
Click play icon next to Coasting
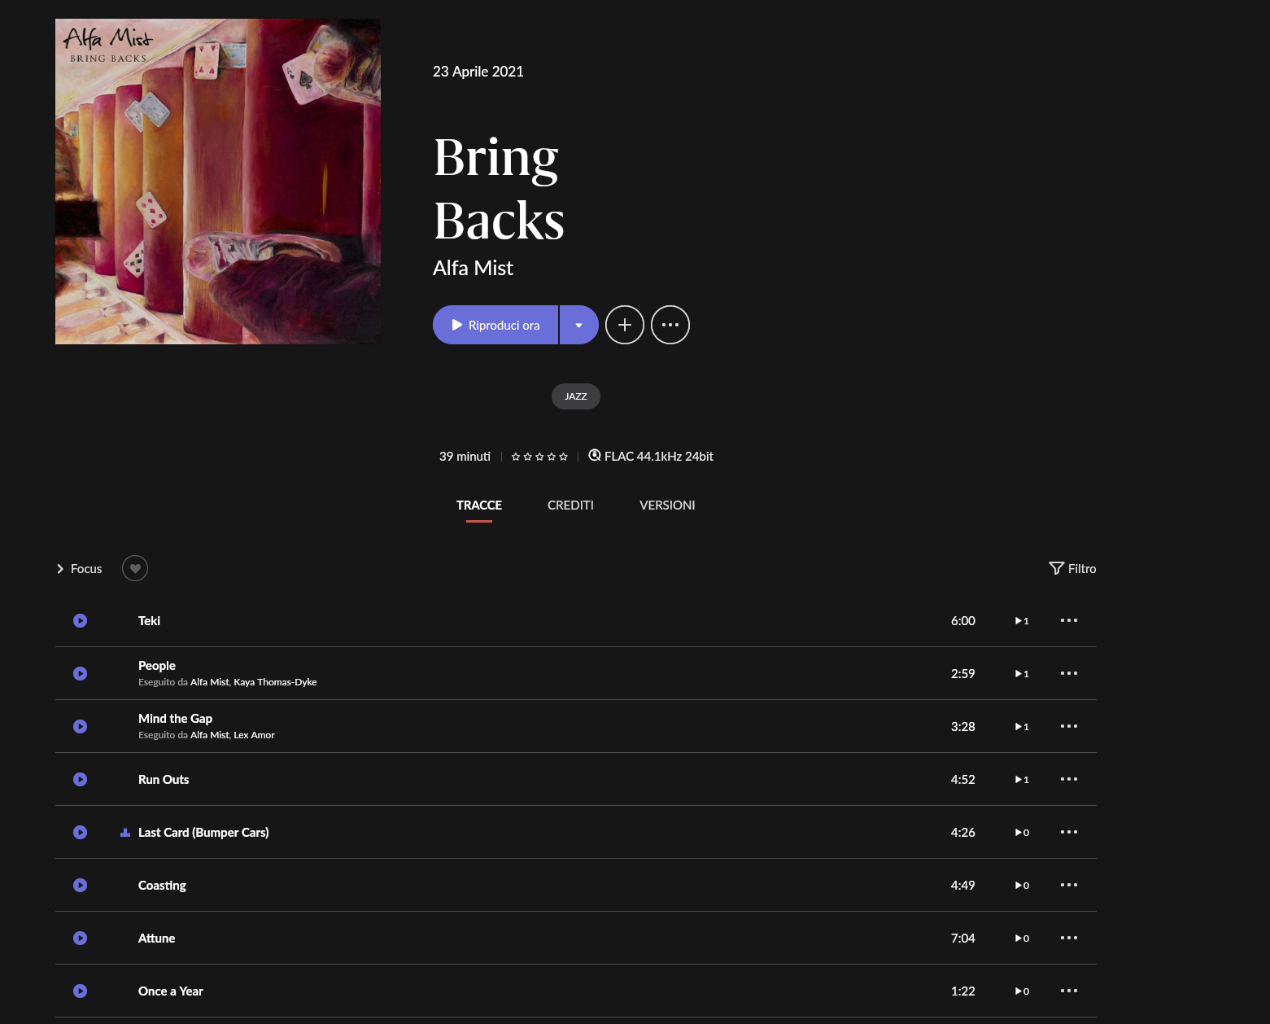point(80,886)
